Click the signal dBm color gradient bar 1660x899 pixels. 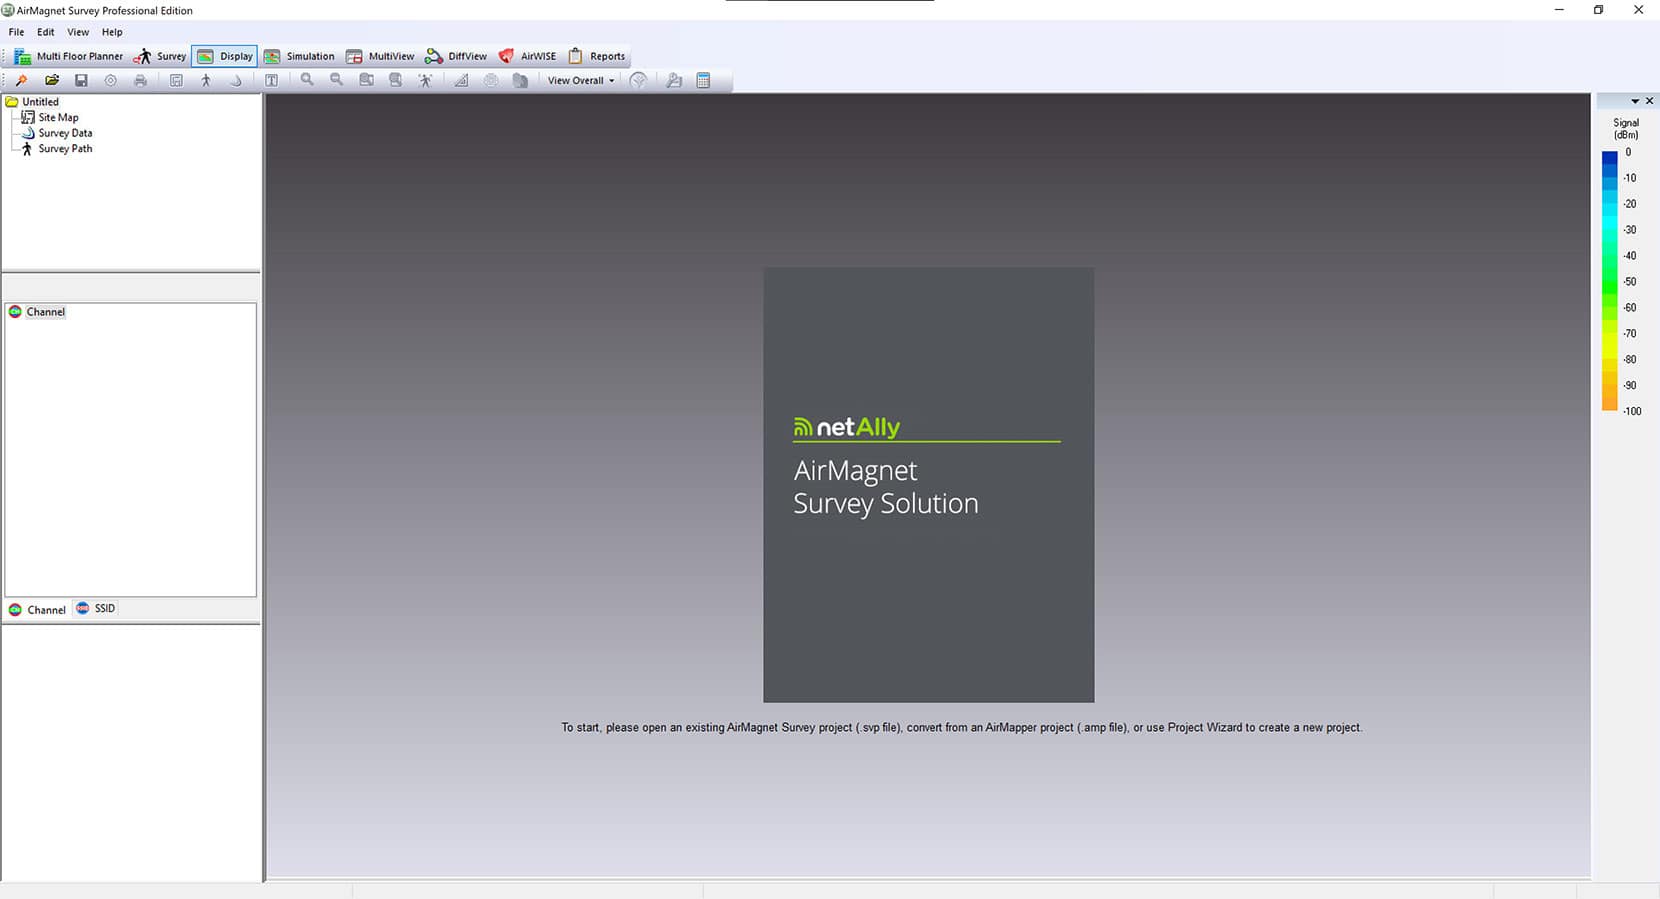[x=1609, y=280]
